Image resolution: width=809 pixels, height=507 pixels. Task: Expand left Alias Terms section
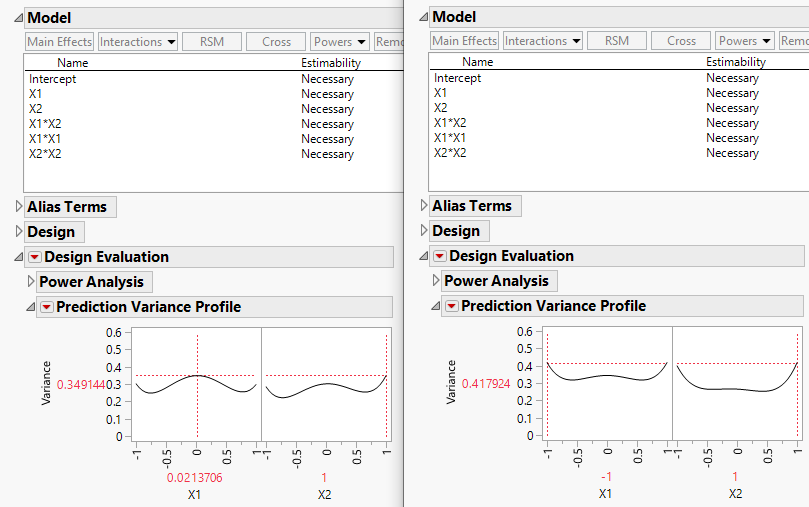tap(19, 207)
